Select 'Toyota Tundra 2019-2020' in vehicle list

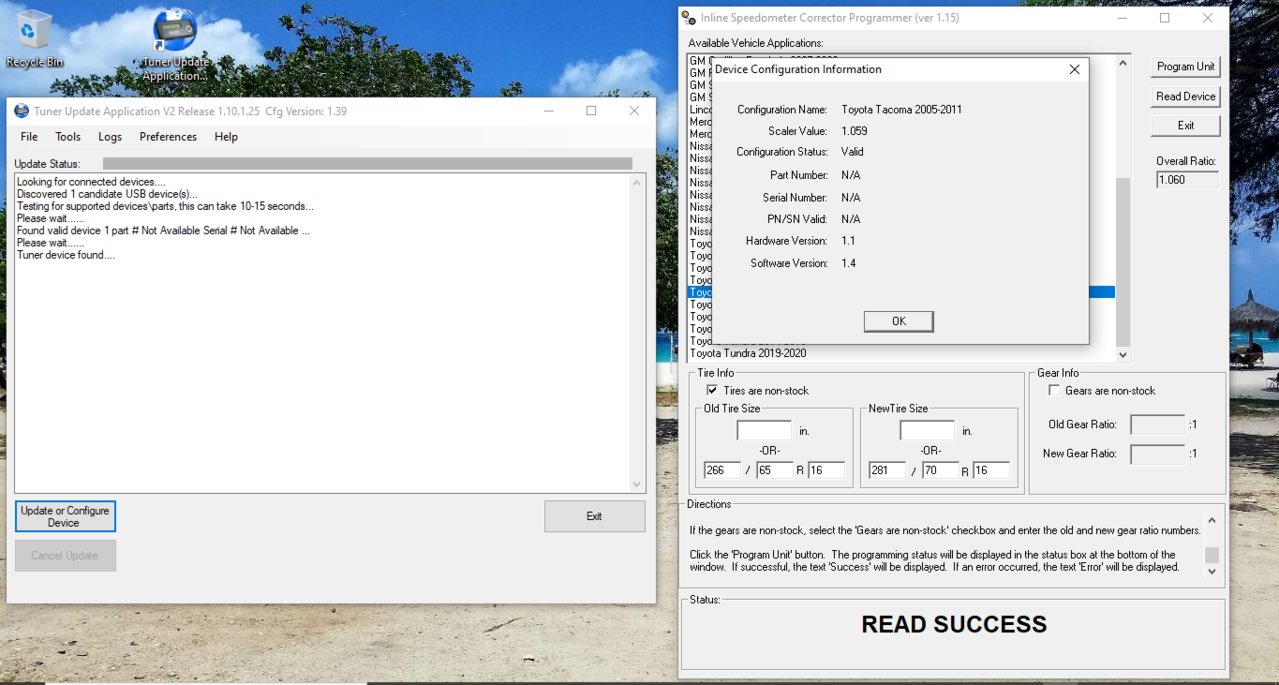point(748,353)
